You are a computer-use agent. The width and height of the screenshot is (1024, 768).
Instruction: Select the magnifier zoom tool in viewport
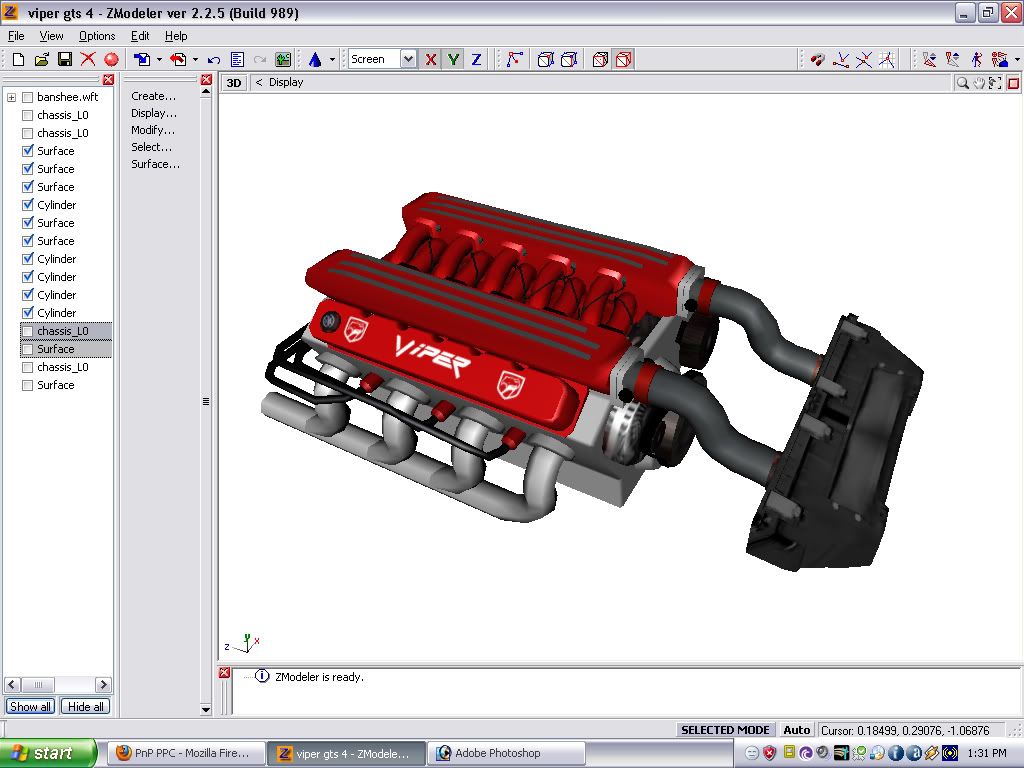(x=962, y=83)
